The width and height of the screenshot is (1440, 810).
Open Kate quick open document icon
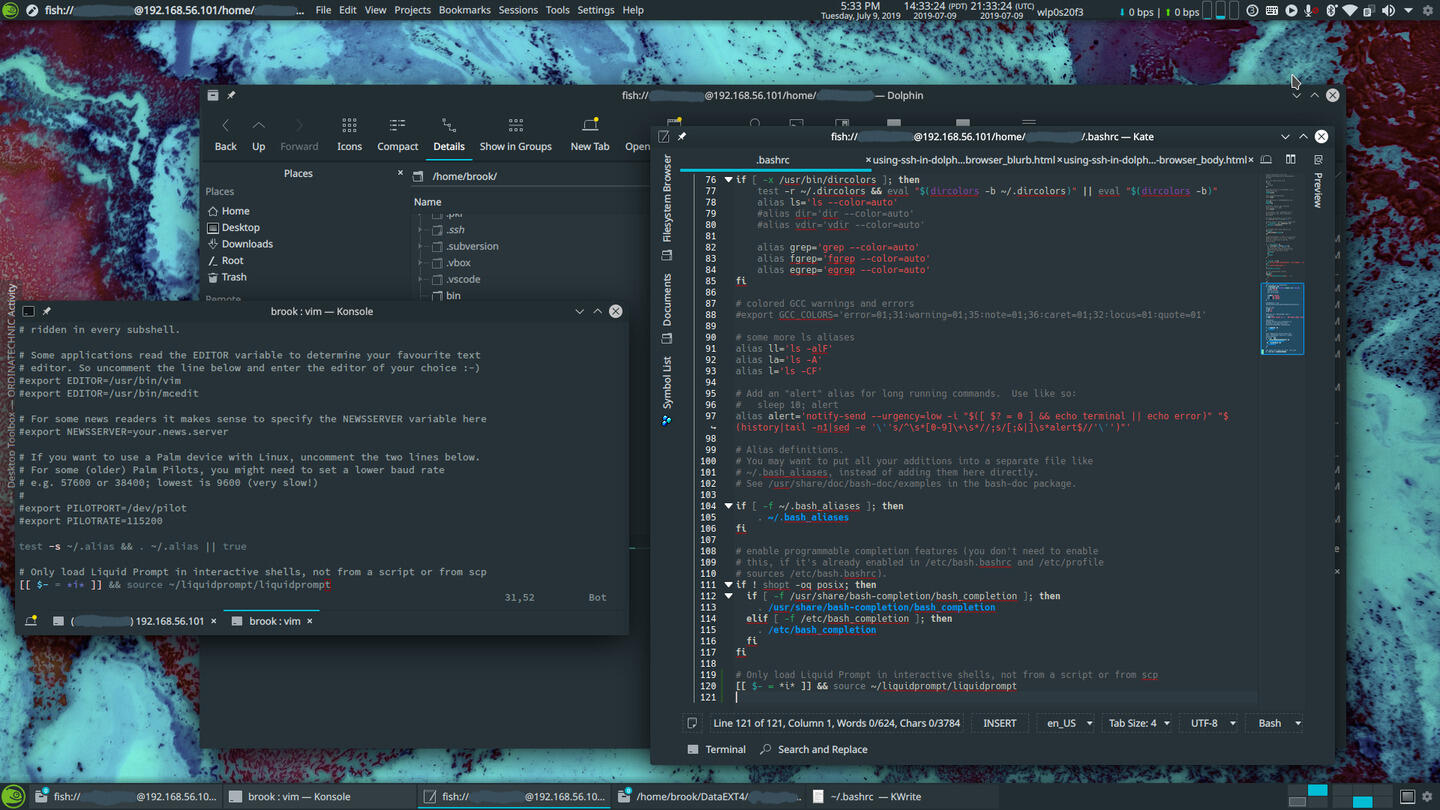point(1266,160)
